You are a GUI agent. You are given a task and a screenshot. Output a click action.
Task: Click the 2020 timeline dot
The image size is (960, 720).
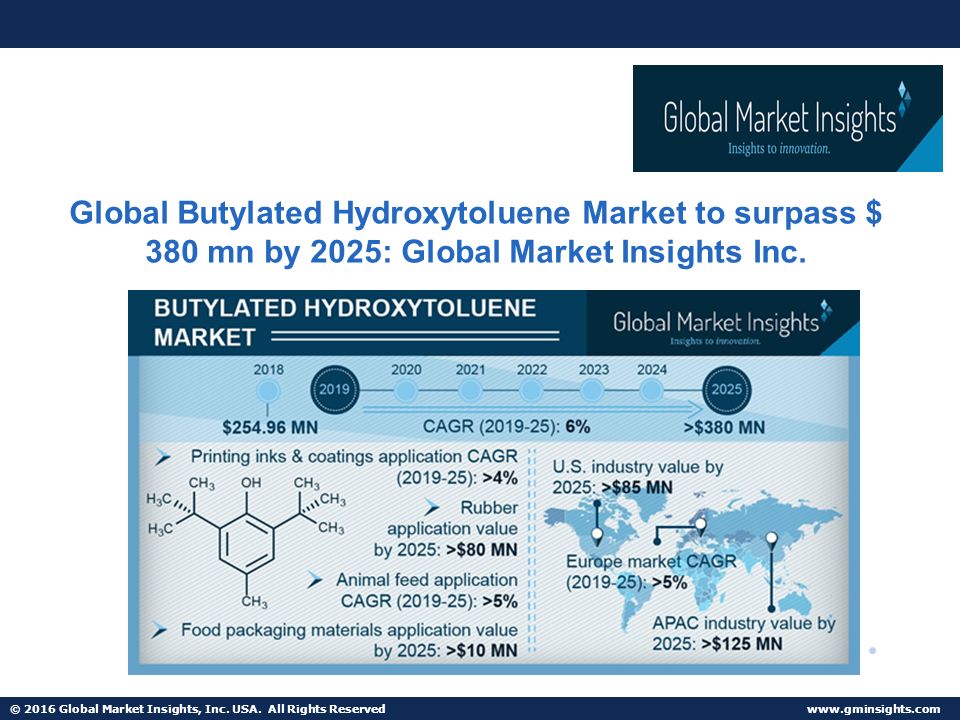[x=406, y=390]
